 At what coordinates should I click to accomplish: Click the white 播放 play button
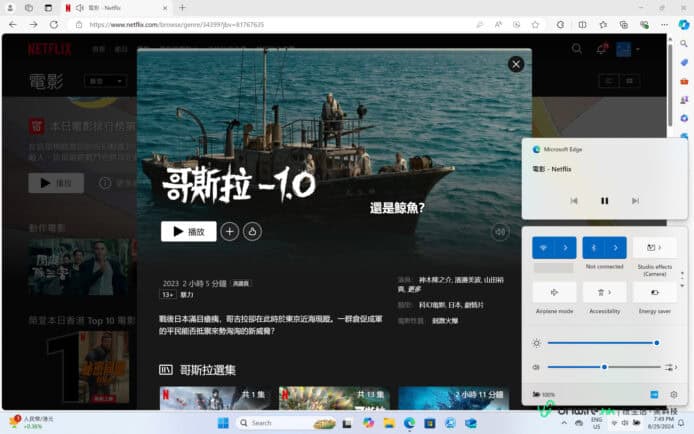(188, 231)
